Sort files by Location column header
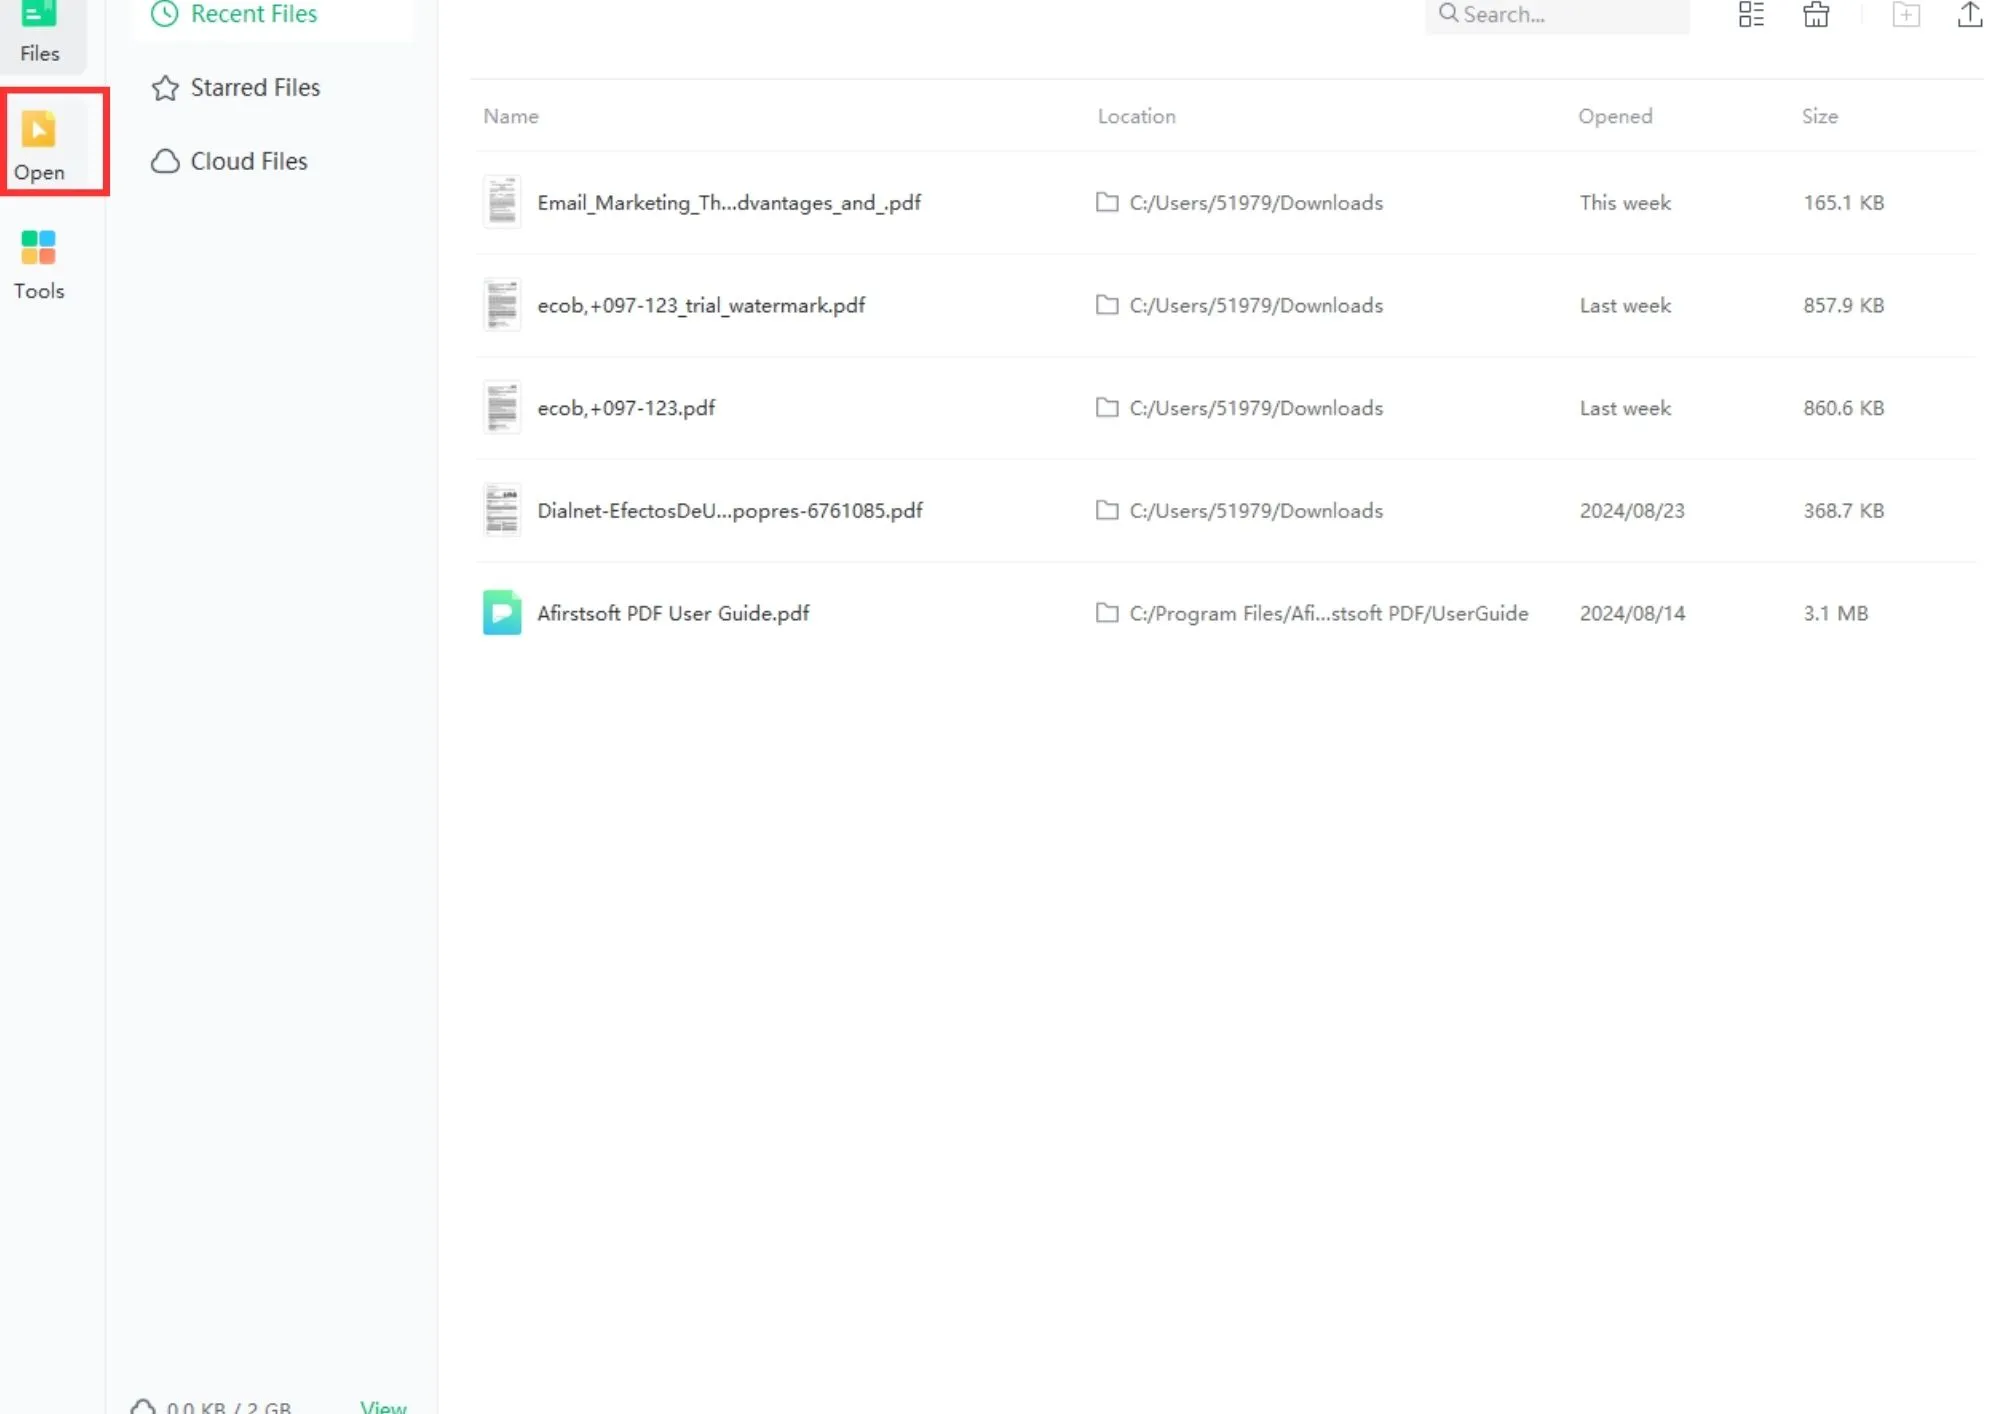This screenshot has width=2000, height=1414. [1136, 116]
